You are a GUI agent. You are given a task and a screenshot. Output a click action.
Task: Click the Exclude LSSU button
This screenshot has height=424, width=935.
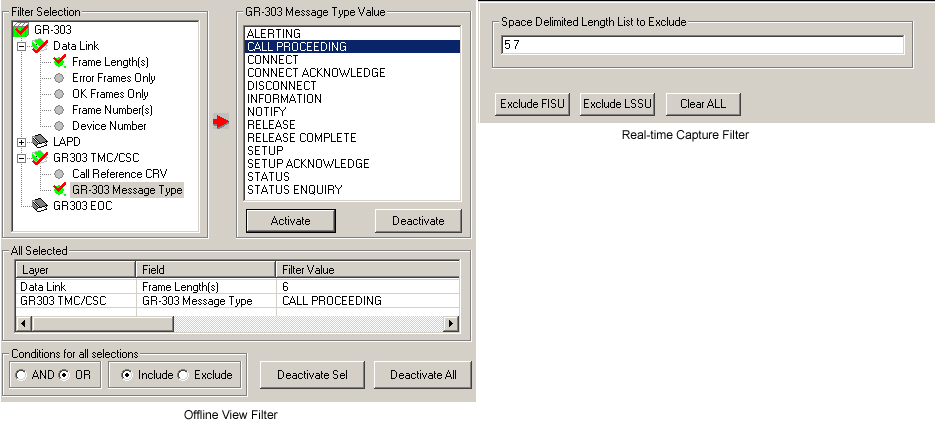(x=618, y=104)
